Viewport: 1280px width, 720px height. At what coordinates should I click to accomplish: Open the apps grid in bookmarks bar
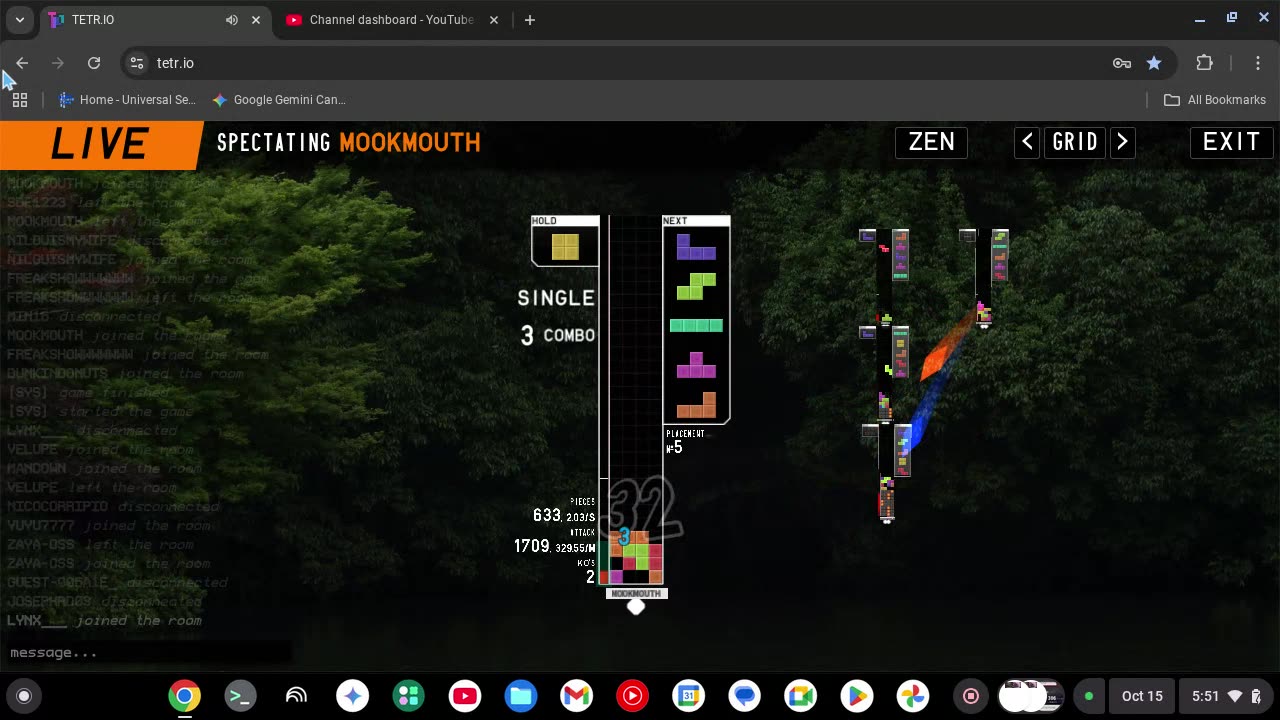(x=20, y=100)
